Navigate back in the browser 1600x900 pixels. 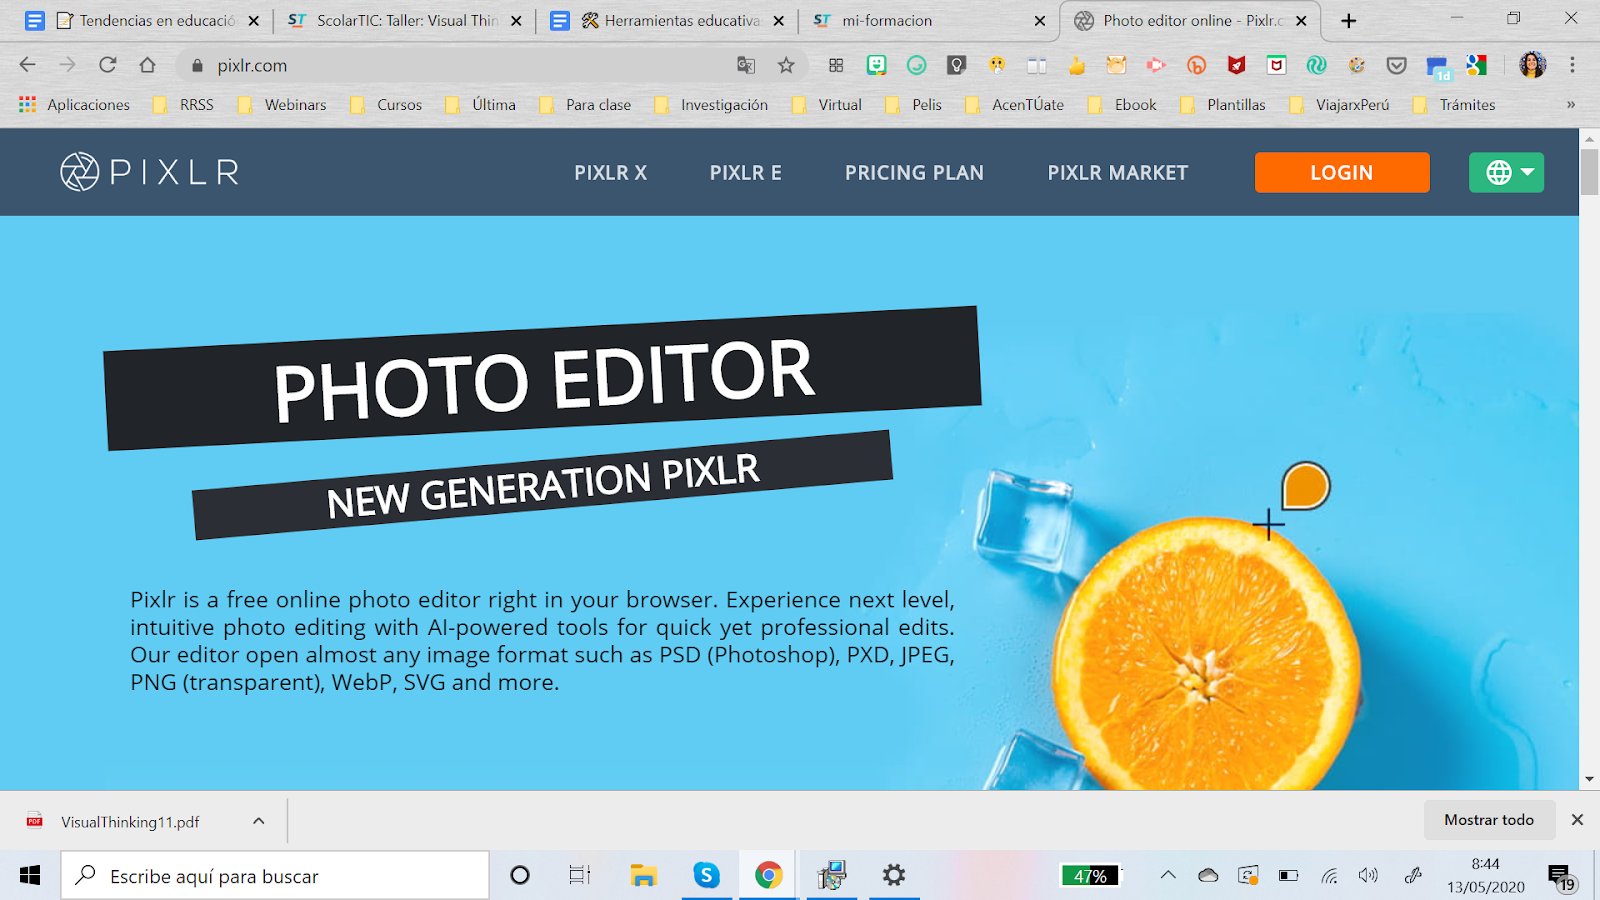coord(28,65)
